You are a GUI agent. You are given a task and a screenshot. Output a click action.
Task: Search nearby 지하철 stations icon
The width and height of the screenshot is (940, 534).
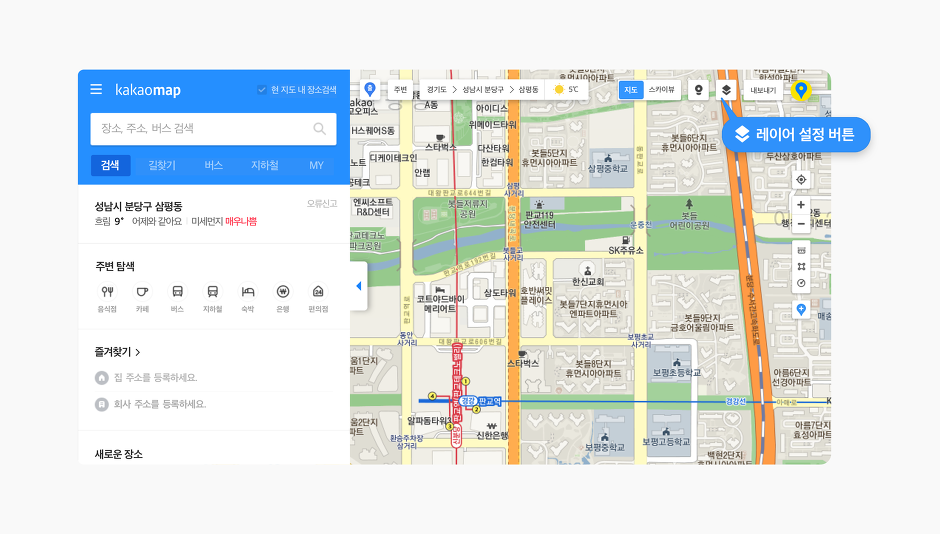pyautogui.click(x=212, y=292)
